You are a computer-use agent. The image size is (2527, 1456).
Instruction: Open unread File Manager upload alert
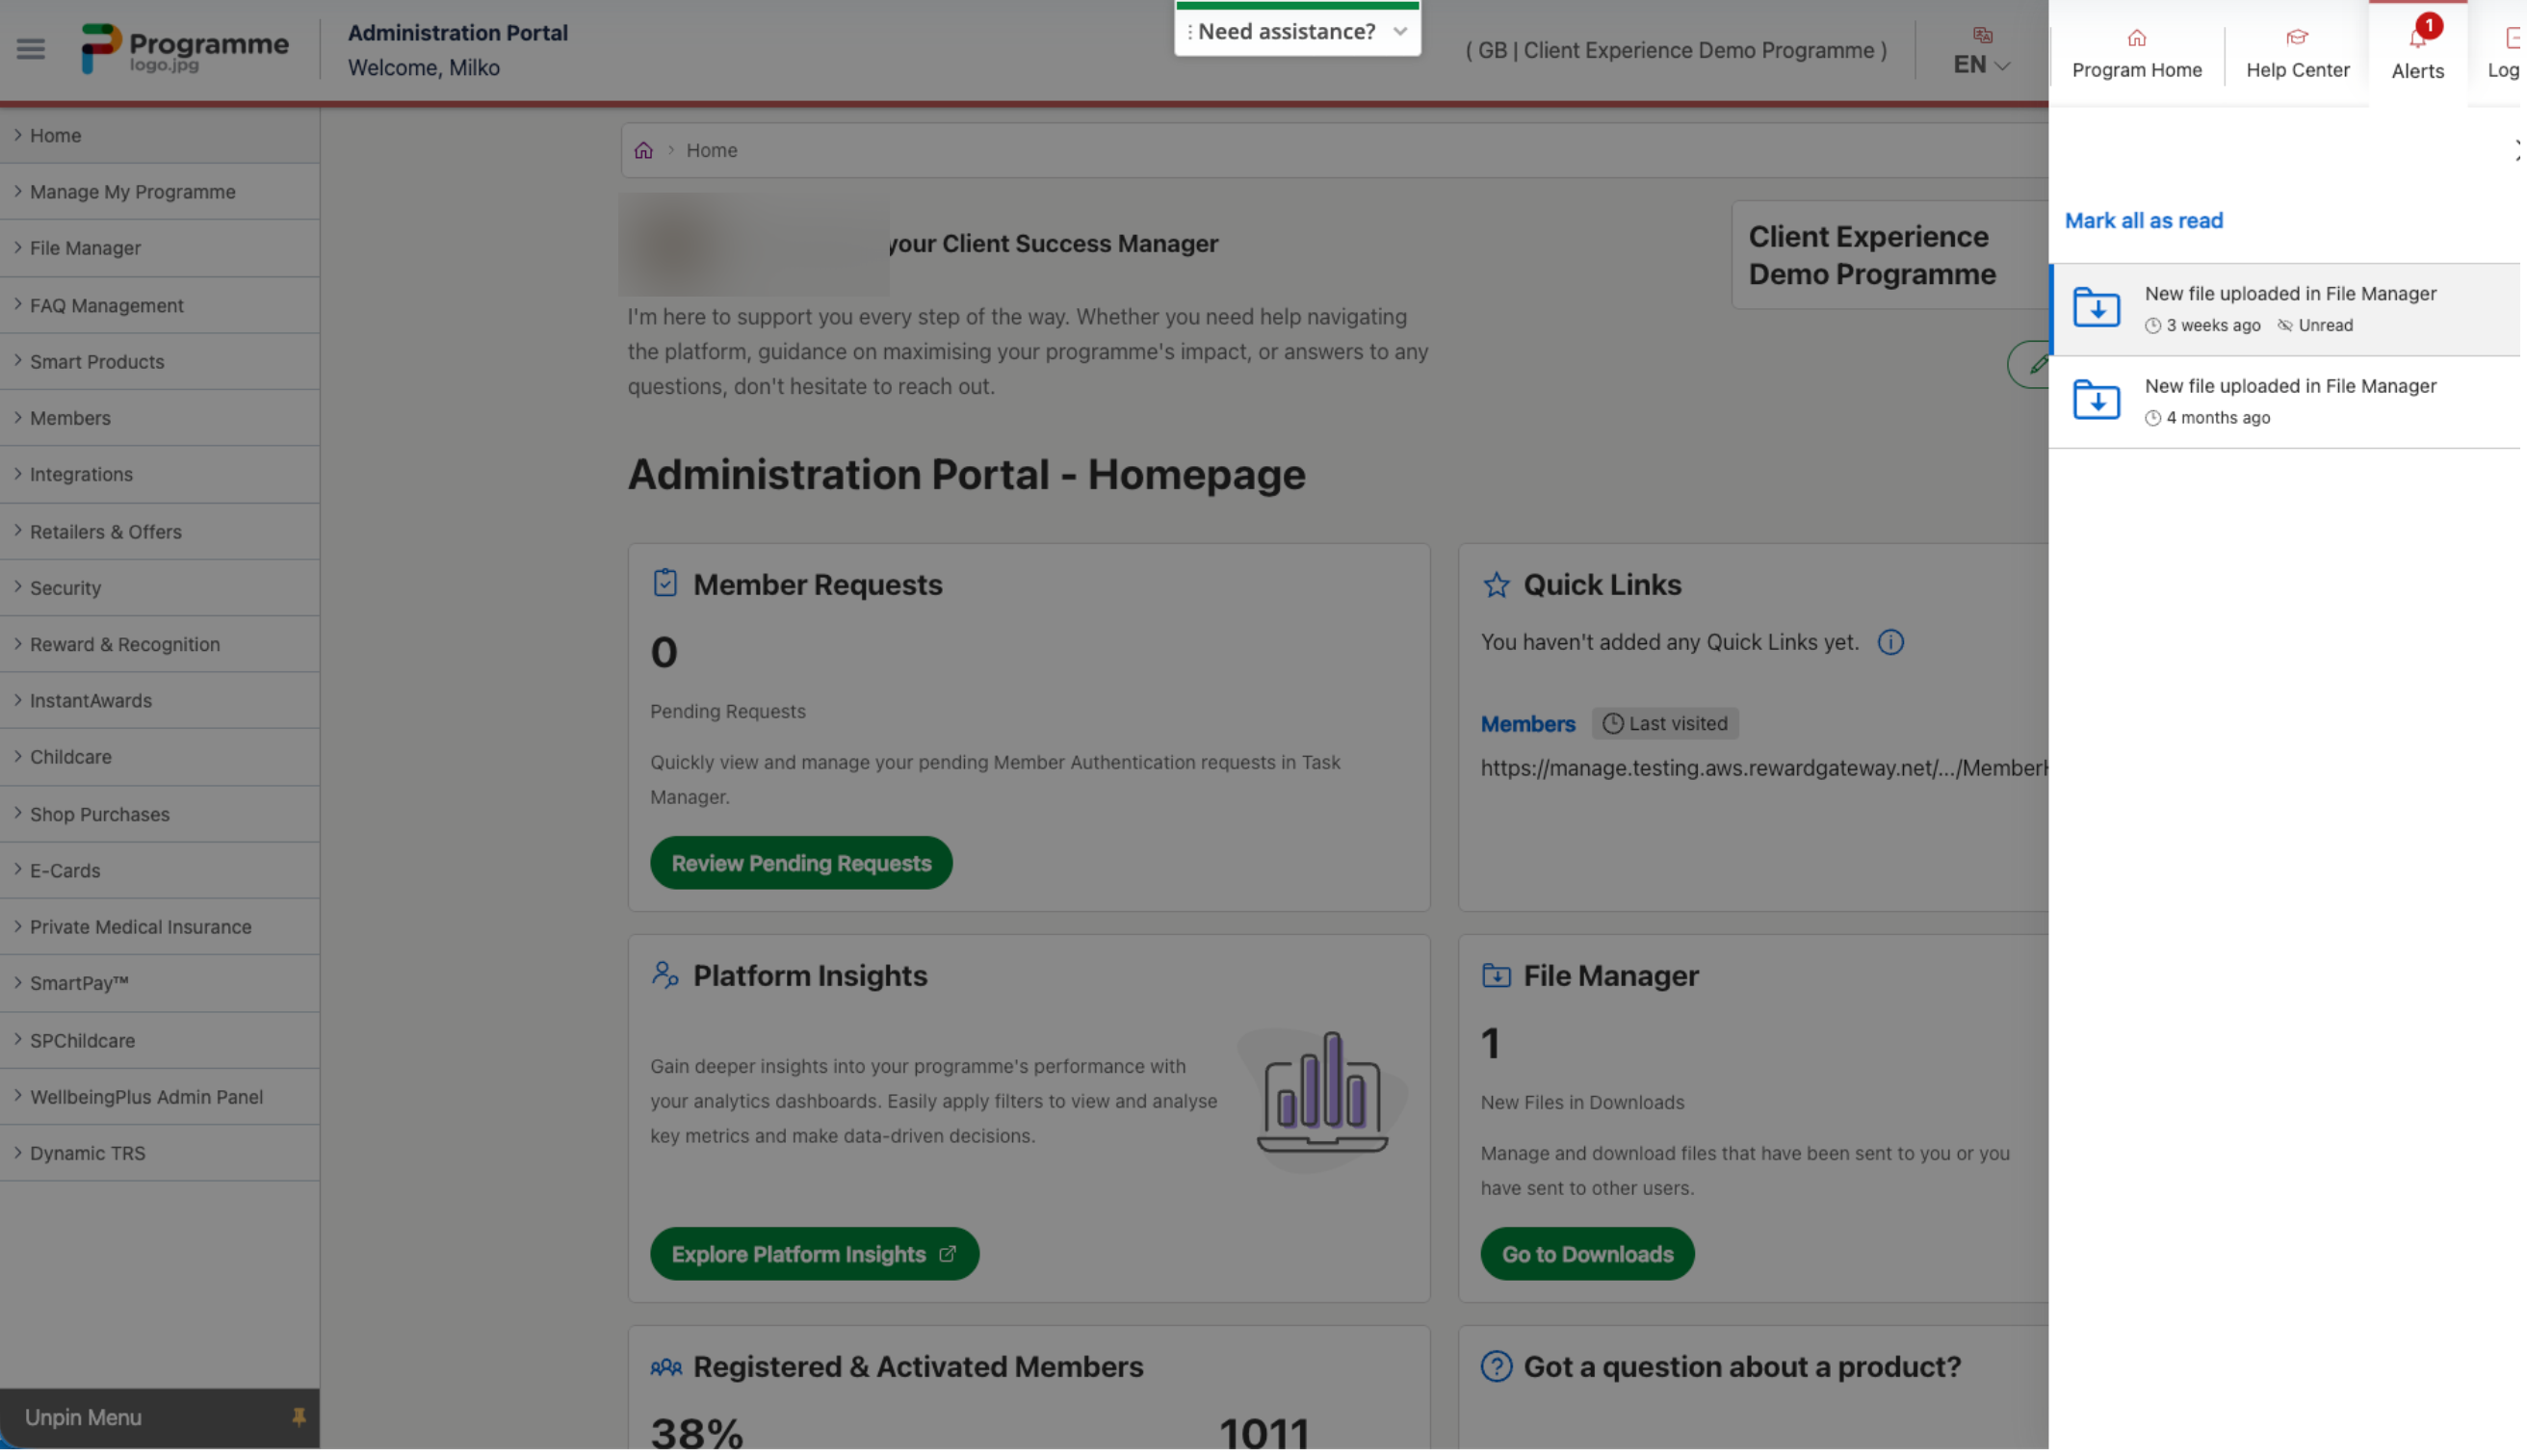pos(2289,309)
